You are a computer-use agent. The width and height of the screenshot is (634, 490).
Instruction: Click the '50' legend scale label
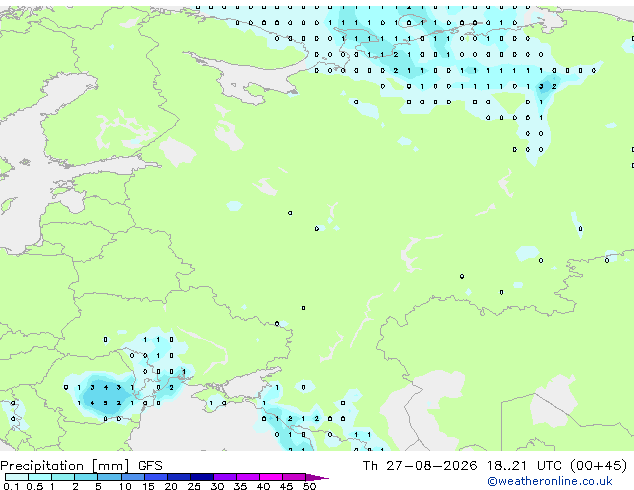point(309,486)
